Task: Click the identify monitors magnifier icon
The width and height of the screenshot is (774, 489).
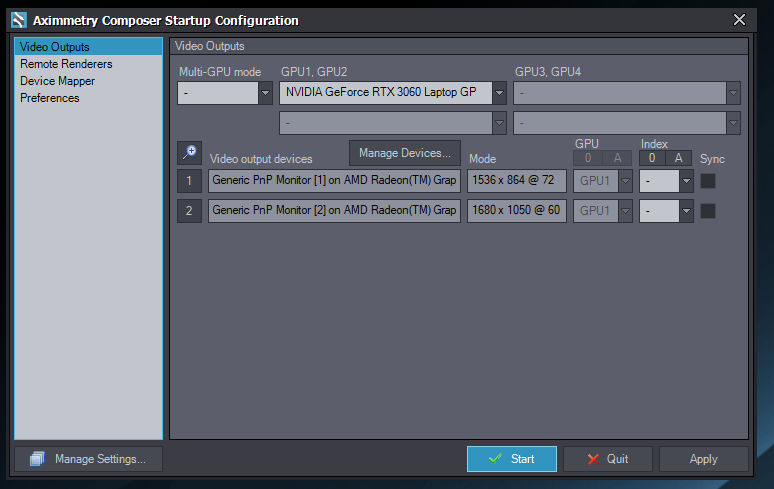Action: tap(190, 153)
